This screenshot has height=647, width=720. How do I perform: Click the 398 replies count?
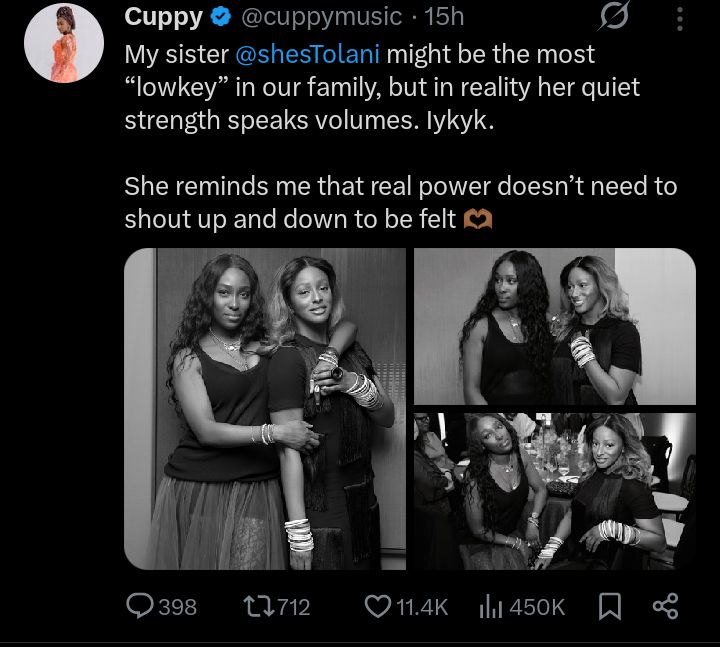pos(176,606)
